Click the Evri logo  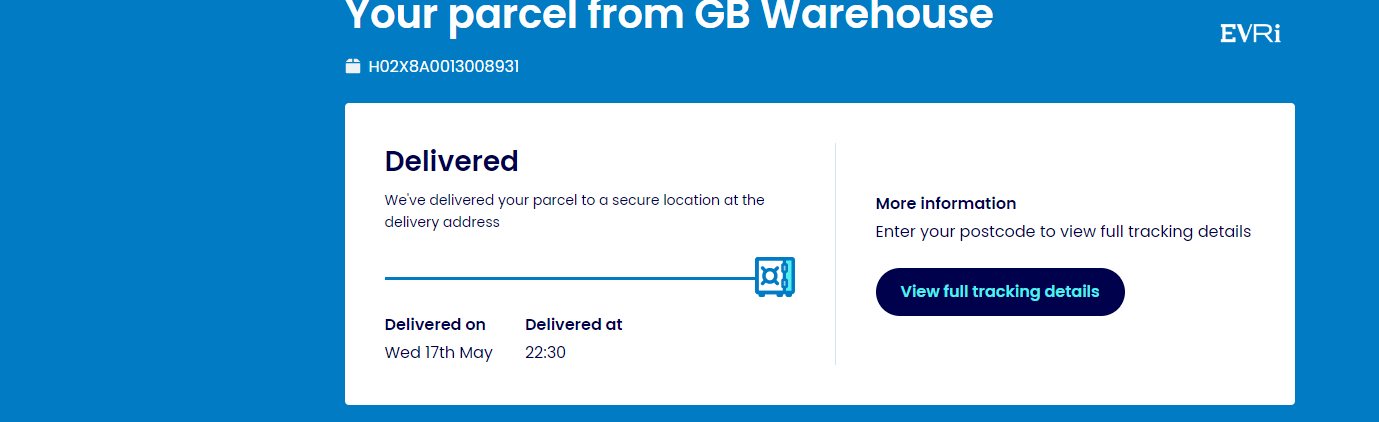[1250, 34]
